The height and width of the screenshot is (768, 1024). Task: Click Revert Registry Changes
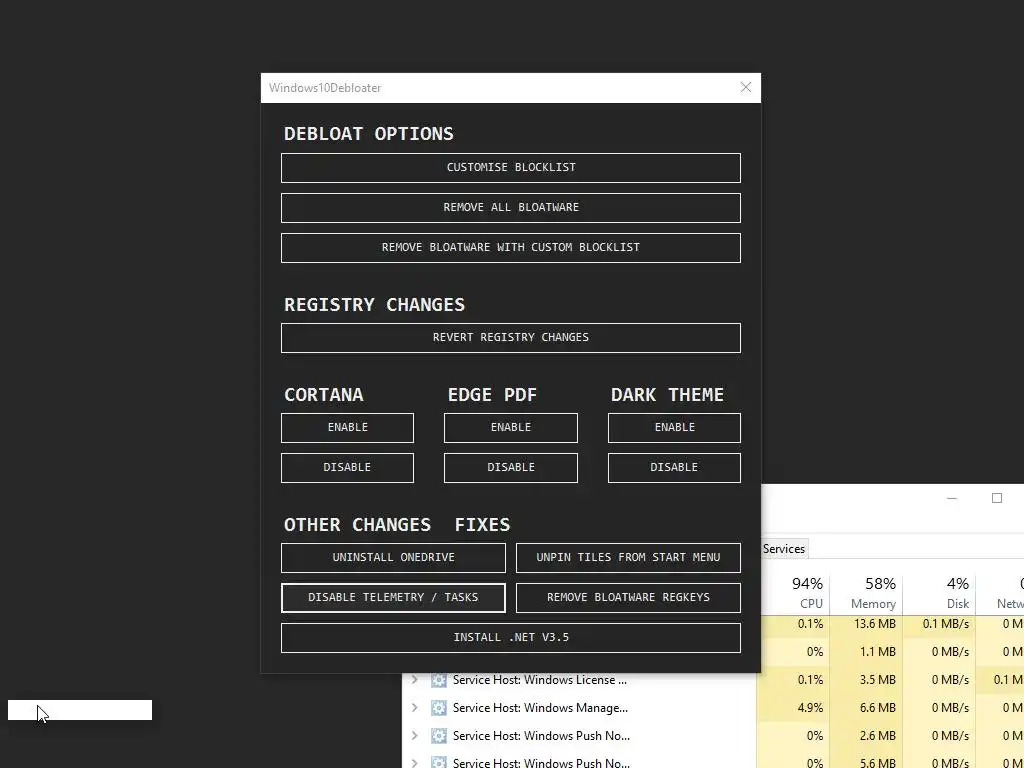[x=511, y=338]
